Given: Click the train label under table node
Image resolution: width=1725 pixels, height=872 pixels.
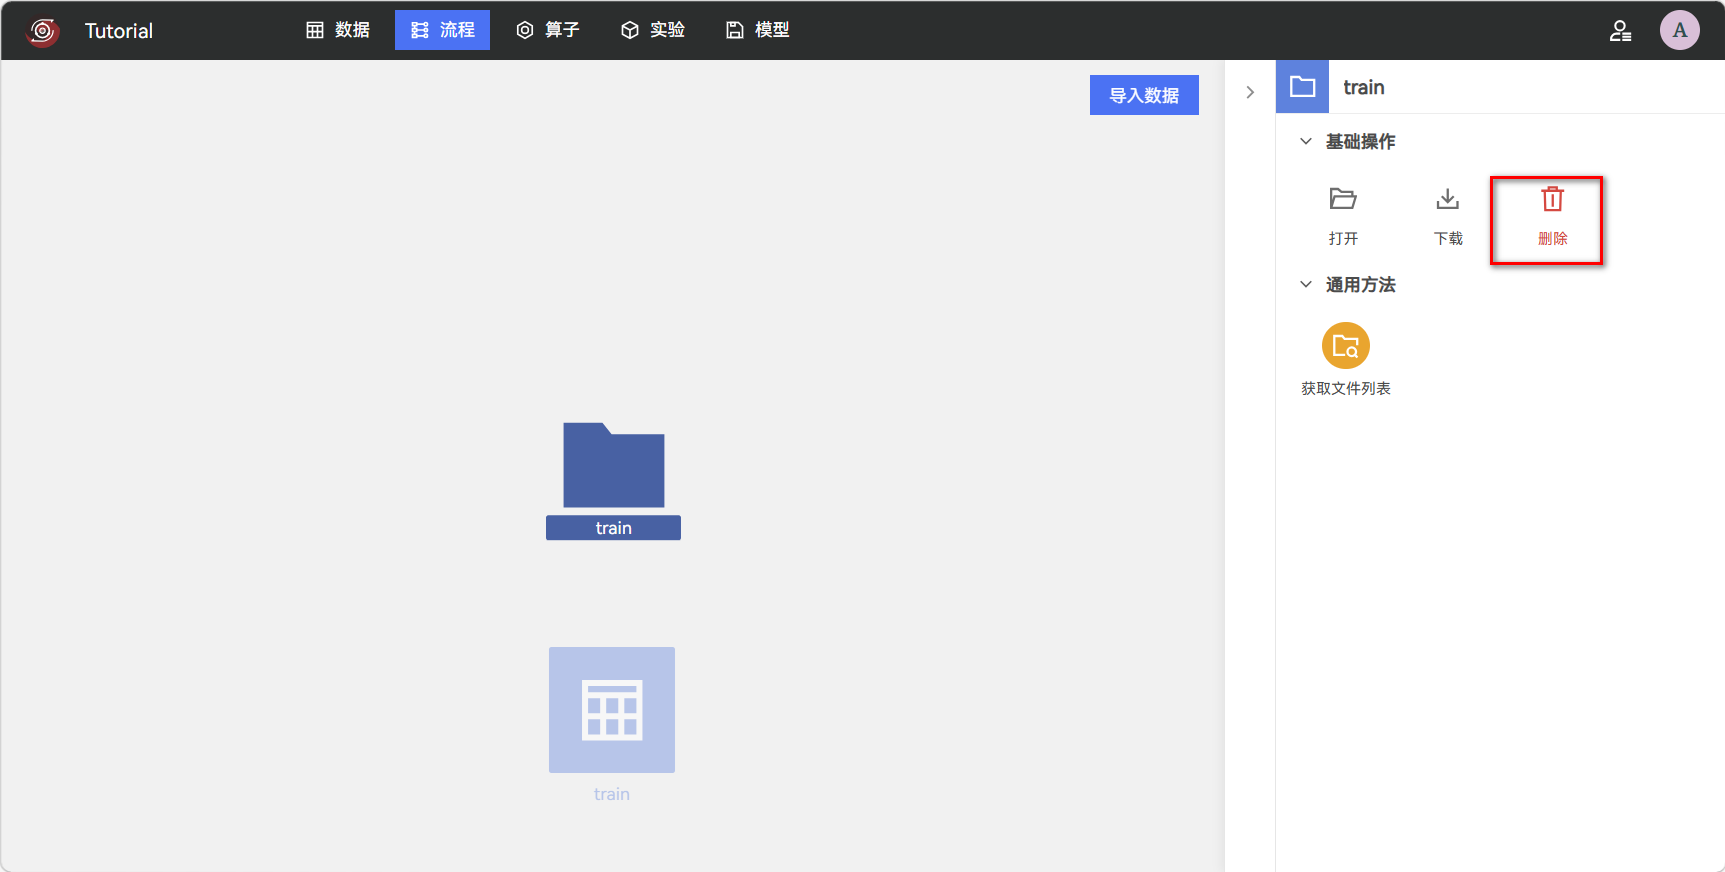Looking at the screenshot, I should click(612, 794).
